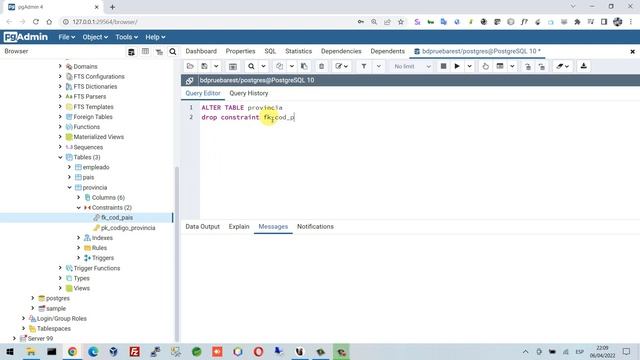Switch to the Dashboard tab
The image size is (640, 360).
[201, 51]
